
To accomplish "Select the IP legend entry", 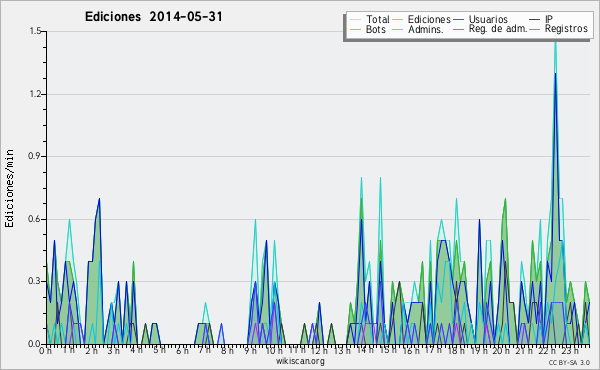I will [x=541, y=19].
